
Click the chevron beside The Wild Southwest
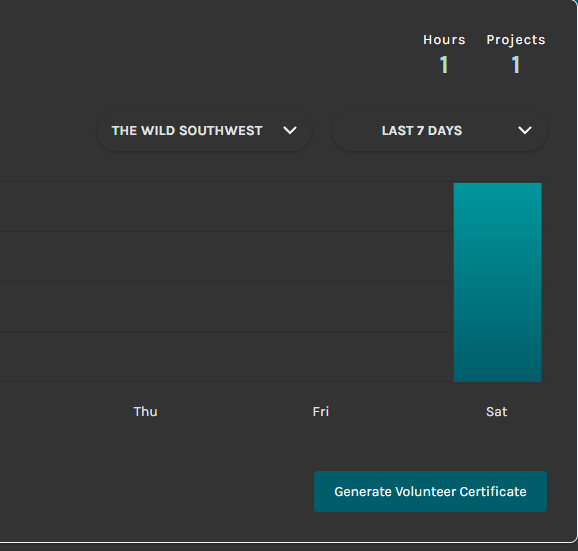(290, 130)
